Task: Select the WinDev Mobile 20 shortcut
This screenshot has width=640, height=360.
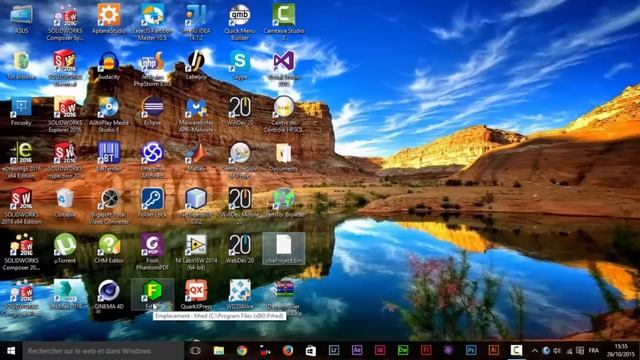Action: [240, 206]
